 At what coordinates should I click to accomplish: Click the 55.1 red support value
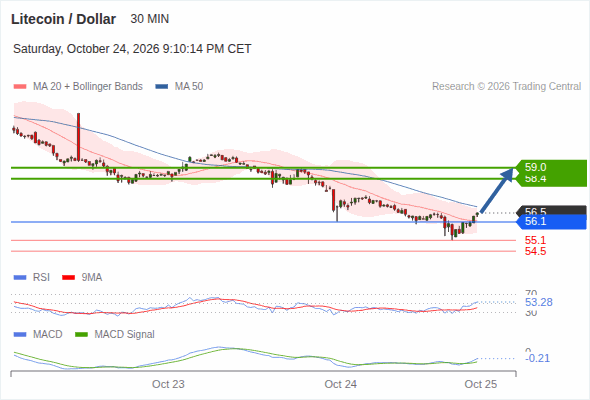click(x=535, y=240)
